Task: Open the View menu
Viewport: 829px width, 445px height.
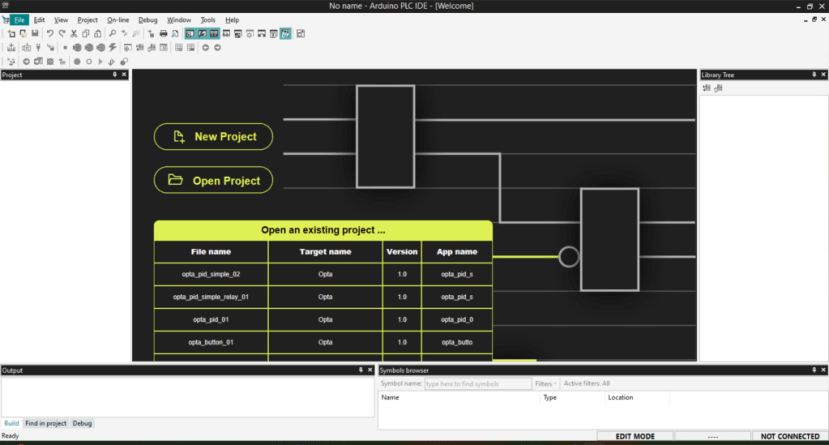Action: (x=61, y=20)
